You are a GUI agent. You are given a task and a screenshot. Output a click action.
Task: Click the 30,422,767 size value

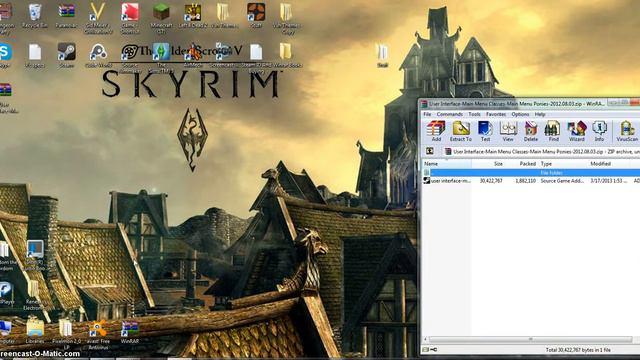coord(491,181)
